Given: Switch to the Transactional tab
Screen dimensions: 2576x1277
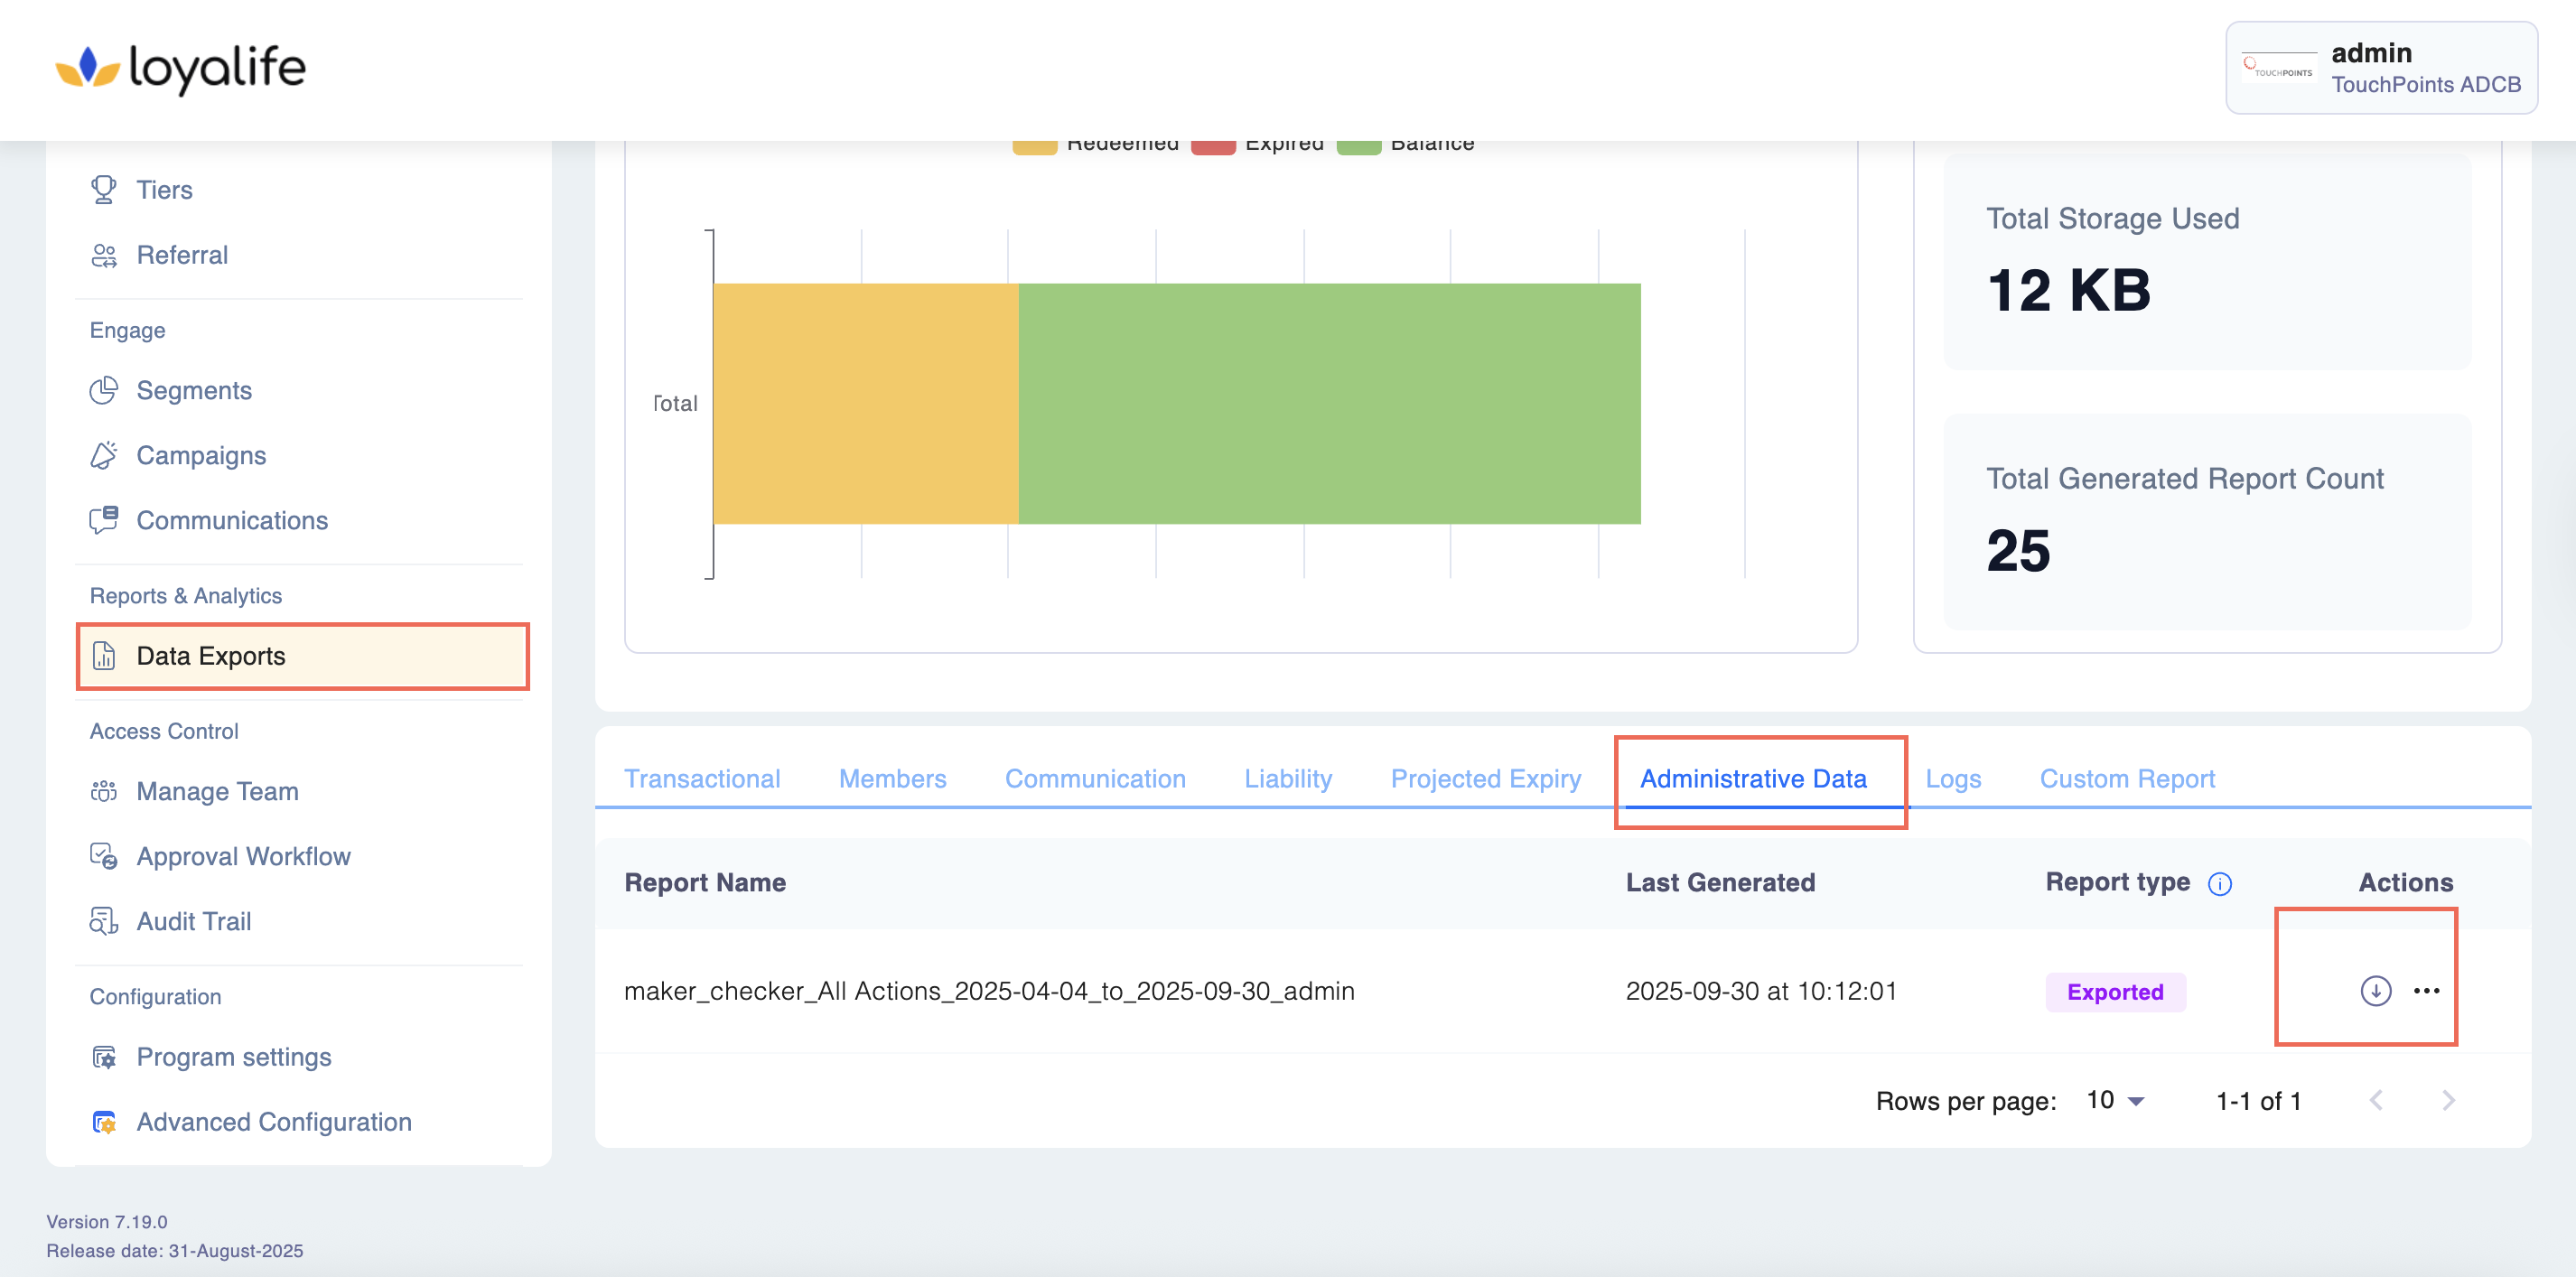Looking at the screenshot, I should pos(701,778).
